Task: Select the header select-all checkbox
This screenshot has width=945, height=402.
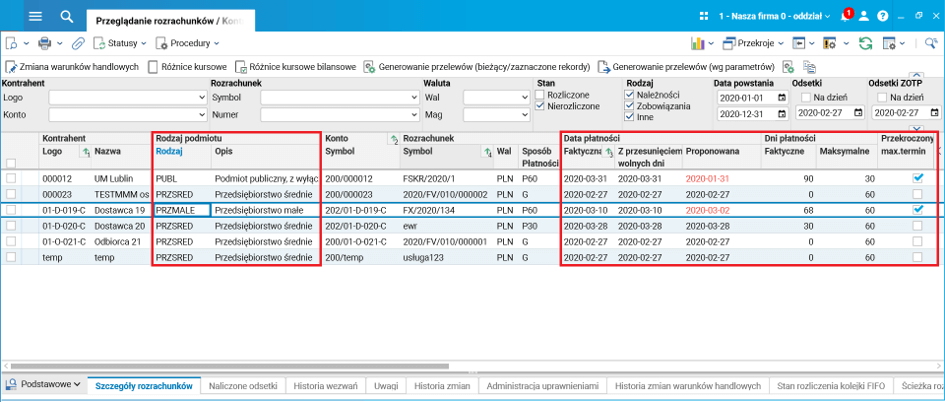Action: click(11, 163)
